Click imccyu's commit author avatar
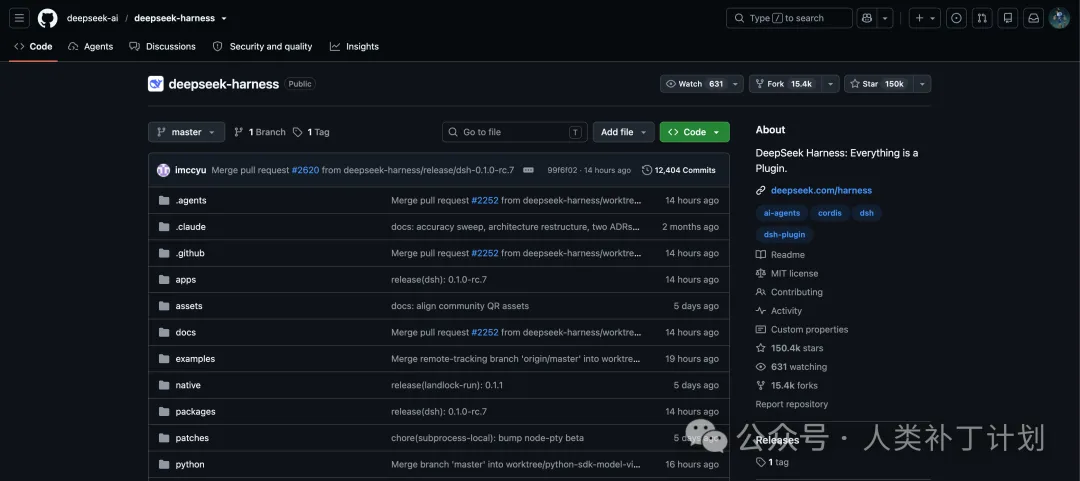 tap(163, 170)
